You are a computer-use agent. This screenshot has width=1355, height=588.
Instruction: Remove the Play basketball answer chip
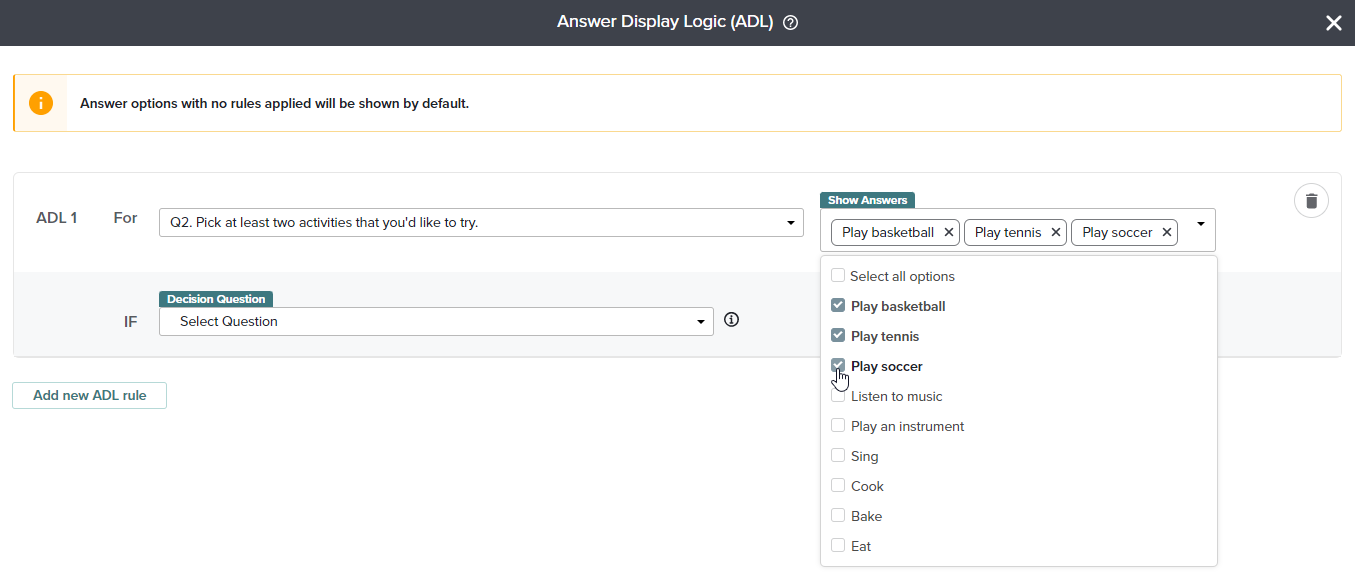(948, 232)
